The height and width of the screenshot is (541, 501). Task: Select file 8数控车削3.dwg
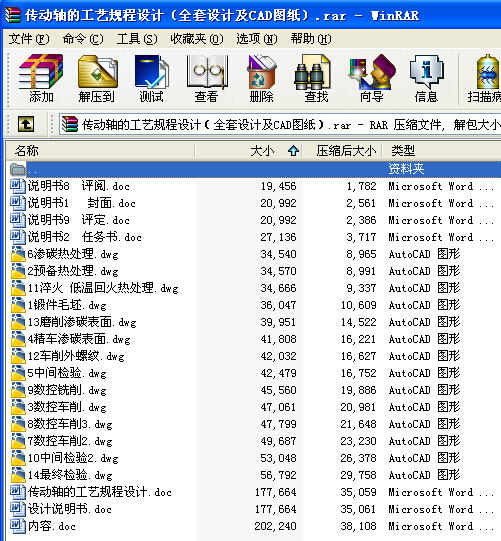[70, 424]
